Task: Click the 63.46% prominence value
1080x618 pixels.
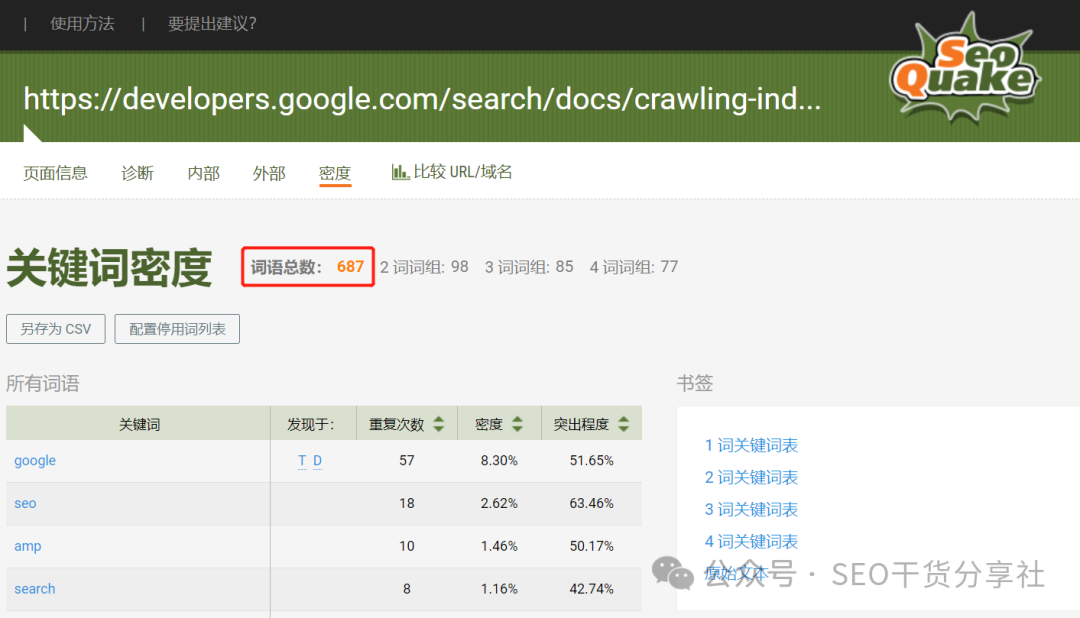Action: 591,503
